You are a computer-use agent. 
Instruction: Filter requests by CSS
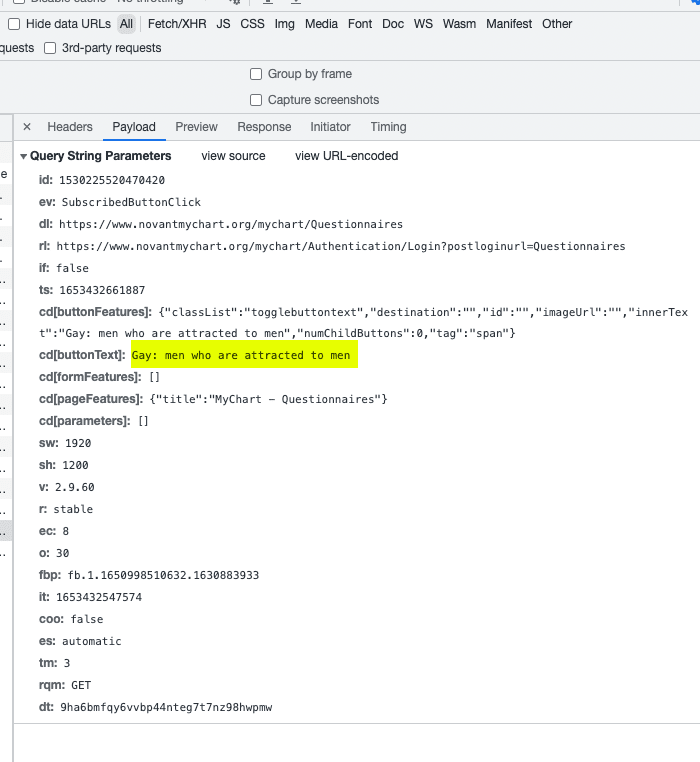point(252,24)
